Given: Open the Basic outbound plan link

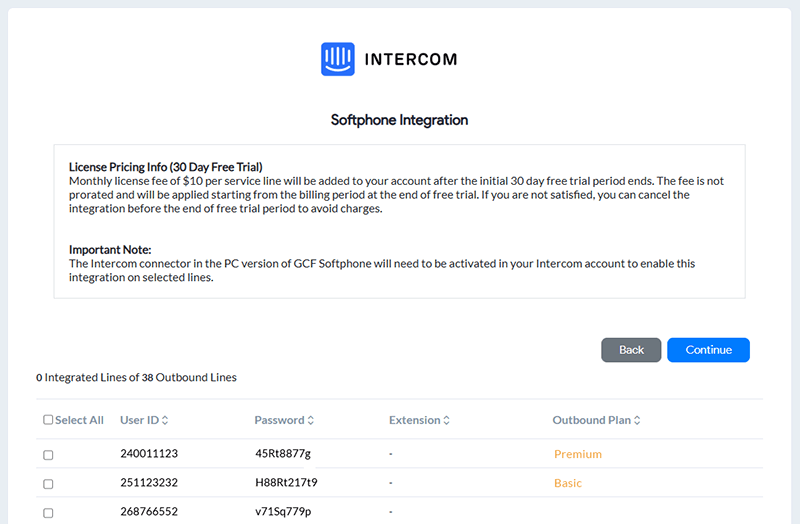Looking at the screenshot, I should 568,483.
